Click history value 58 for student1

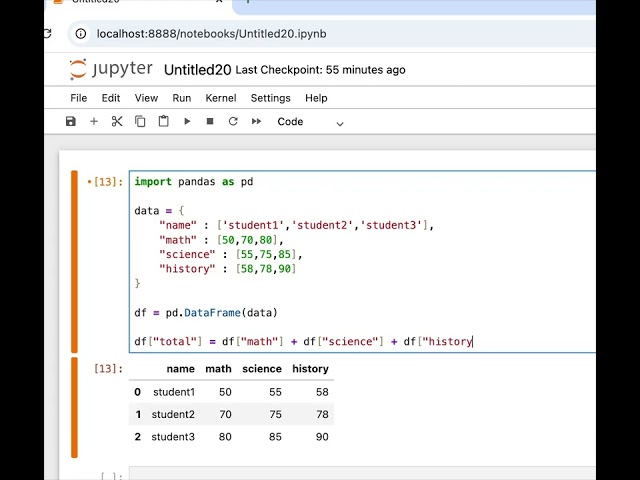(x=322, y=392)
